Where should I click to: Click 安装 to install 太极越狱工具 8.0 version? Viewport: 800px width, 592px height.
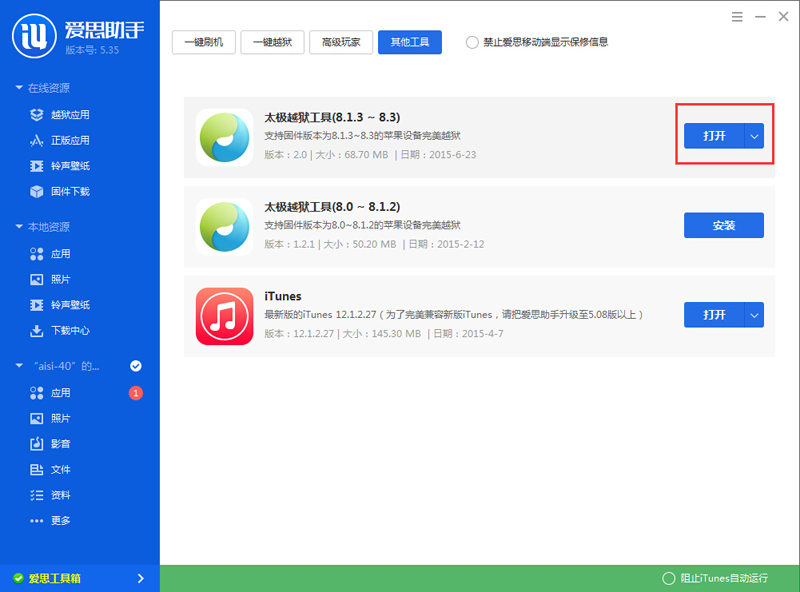tap(723, 225)
